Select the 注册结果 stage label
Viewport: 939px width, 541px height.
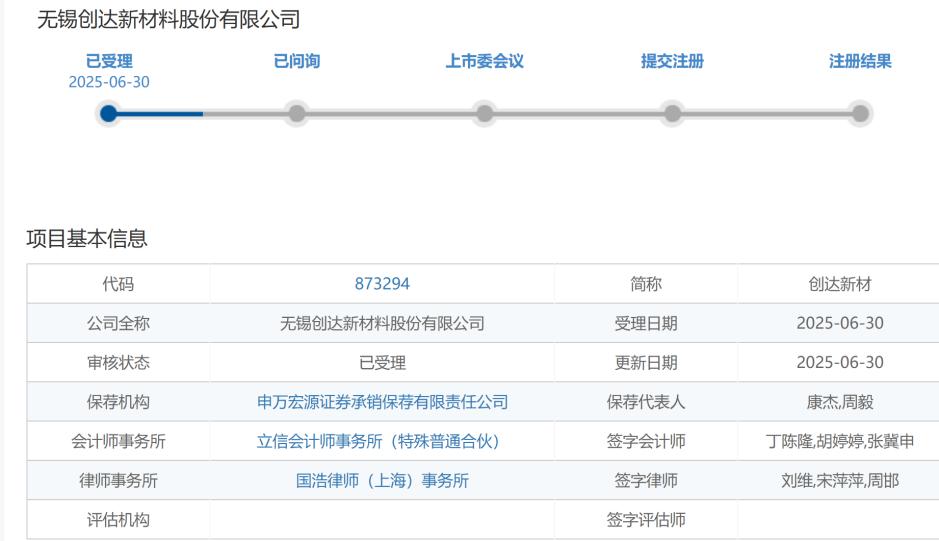coord(860,61)
